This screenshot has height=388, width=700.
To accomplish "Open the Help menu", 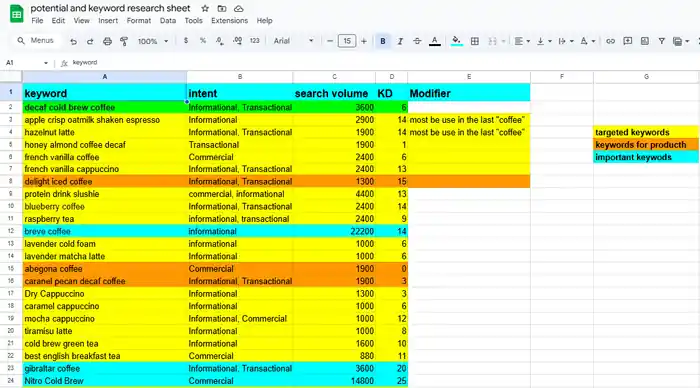I will click(264, 21).
